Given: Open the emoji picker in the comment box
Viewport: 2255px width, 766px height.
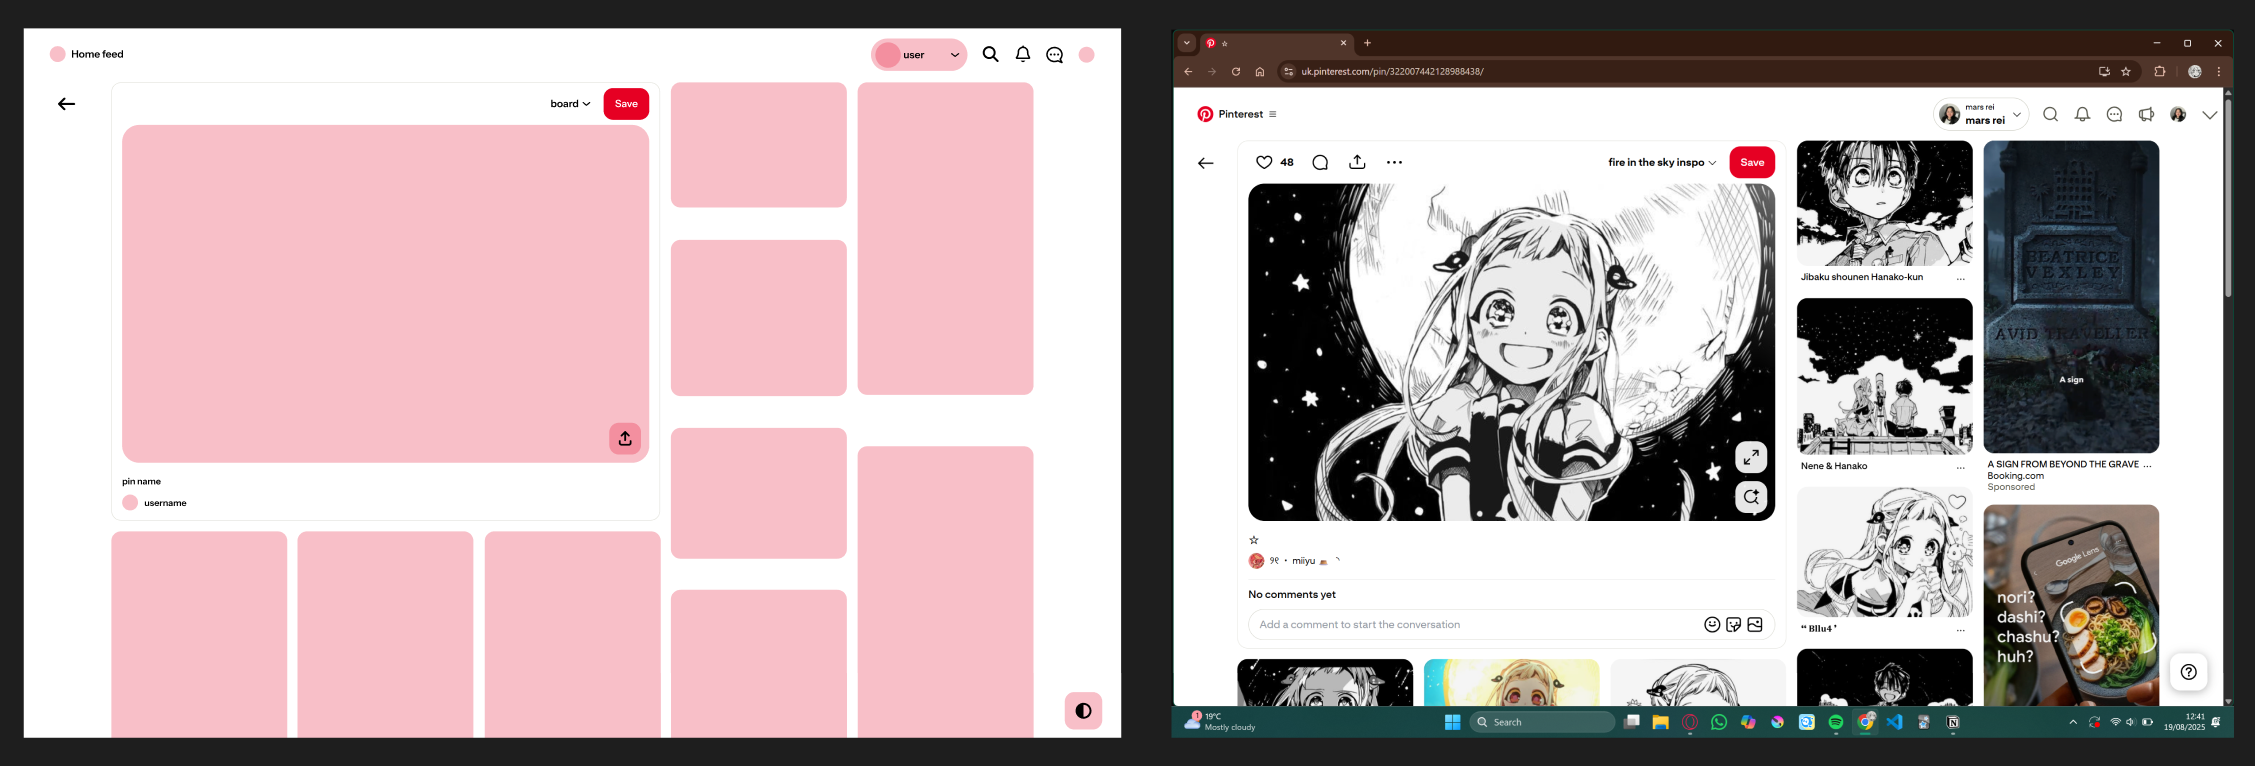Looking at the screenshot, I should 1712,625.
